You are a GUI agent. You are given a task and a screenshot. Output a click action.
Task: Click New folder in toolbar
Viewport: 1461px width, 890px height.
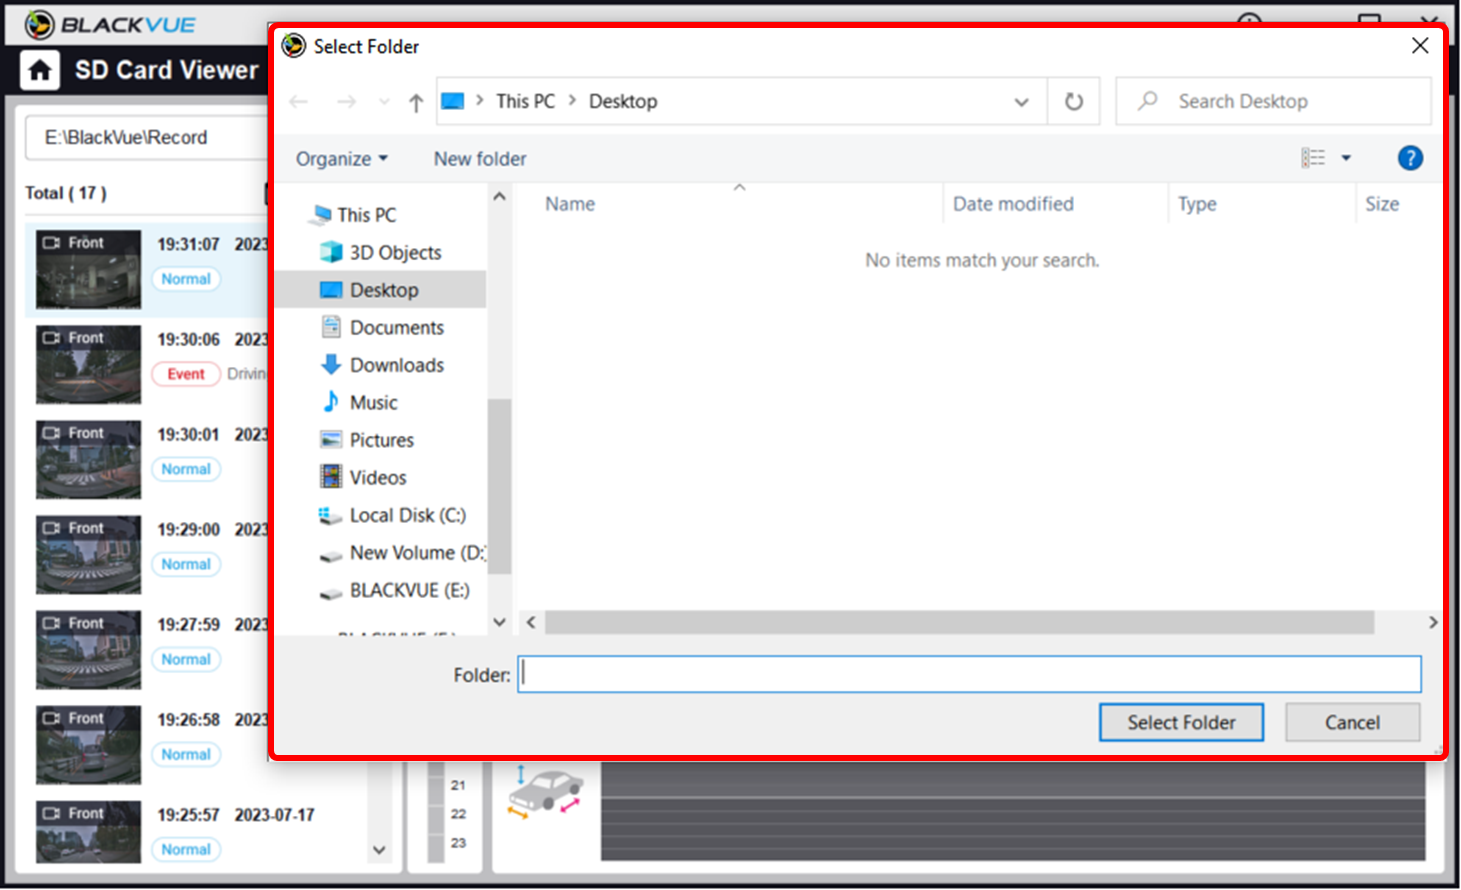point(480,159)
